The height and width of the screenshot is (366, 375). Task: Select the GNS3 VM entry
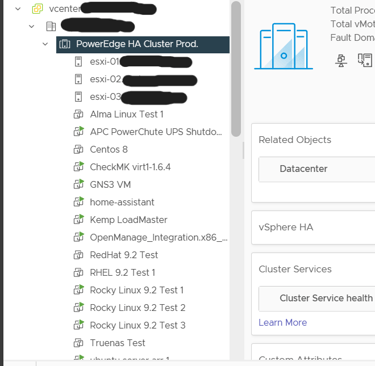[110, 185]
